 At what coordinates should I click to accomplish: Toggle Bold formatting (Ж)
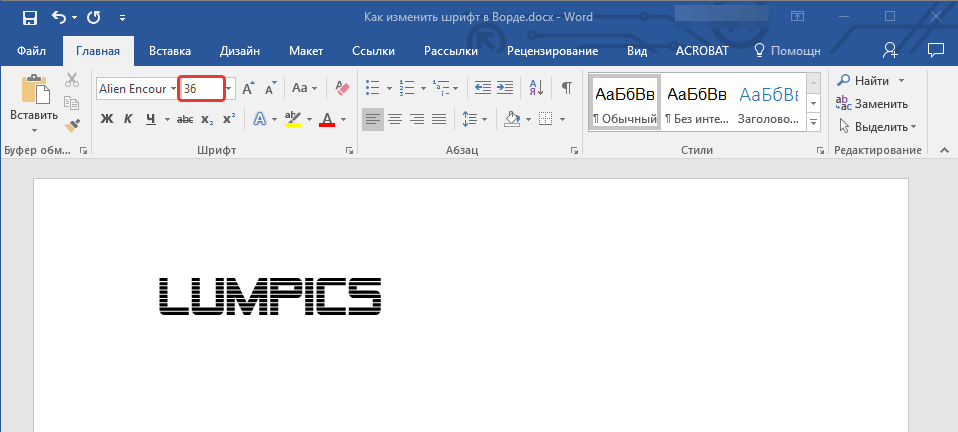(107, 119)
